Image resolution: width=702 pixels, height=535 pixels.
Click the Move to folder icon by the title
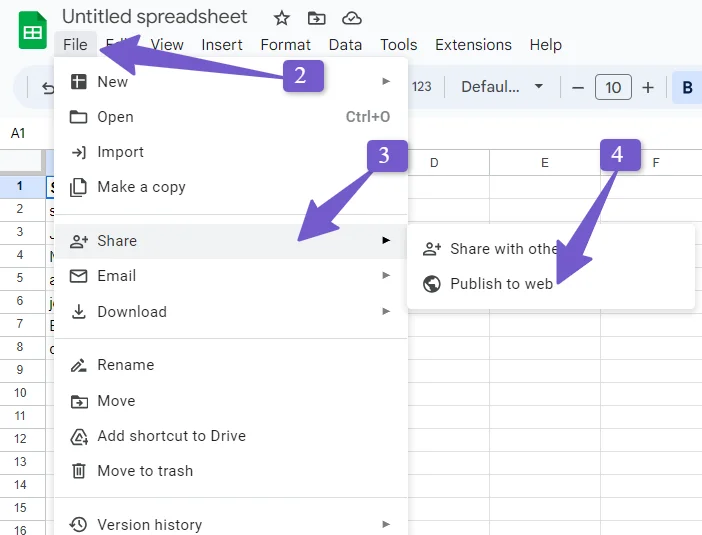[317, 18]
